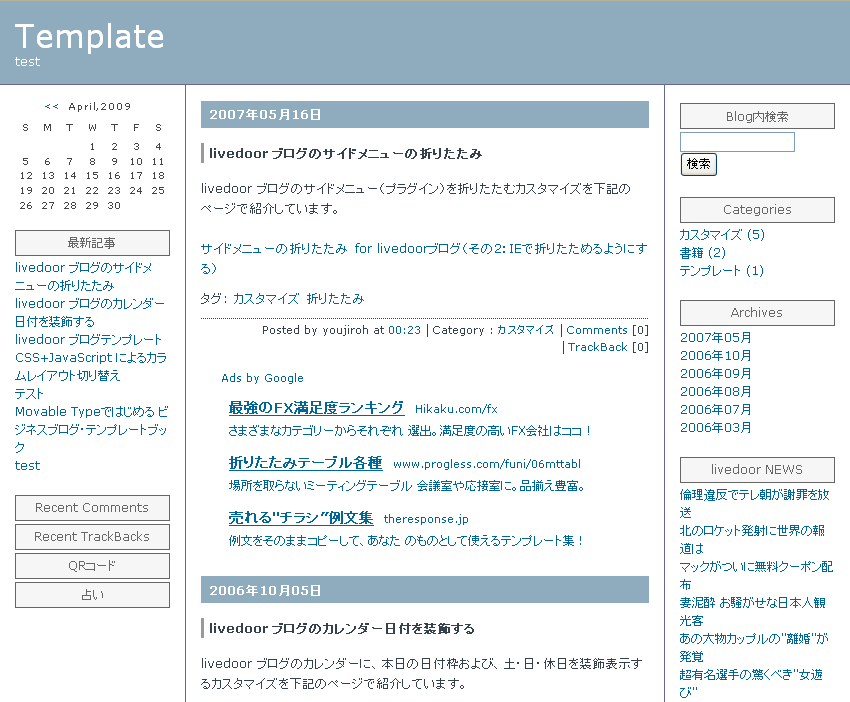Screen dimensions: 850x702
Task: Open the 2006年10月 archive
Action: (716, 356)
